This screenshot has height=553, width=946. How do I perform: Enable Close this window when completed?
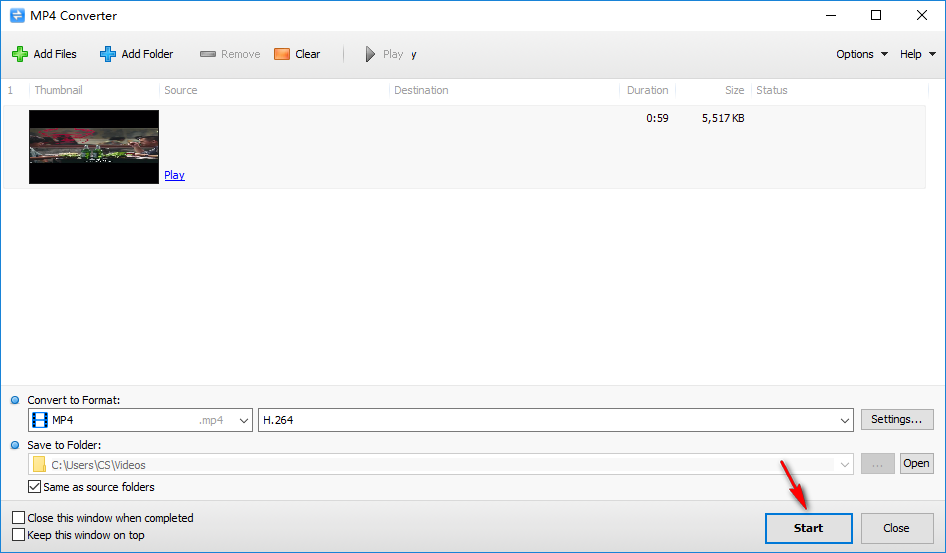pos(19,518)
